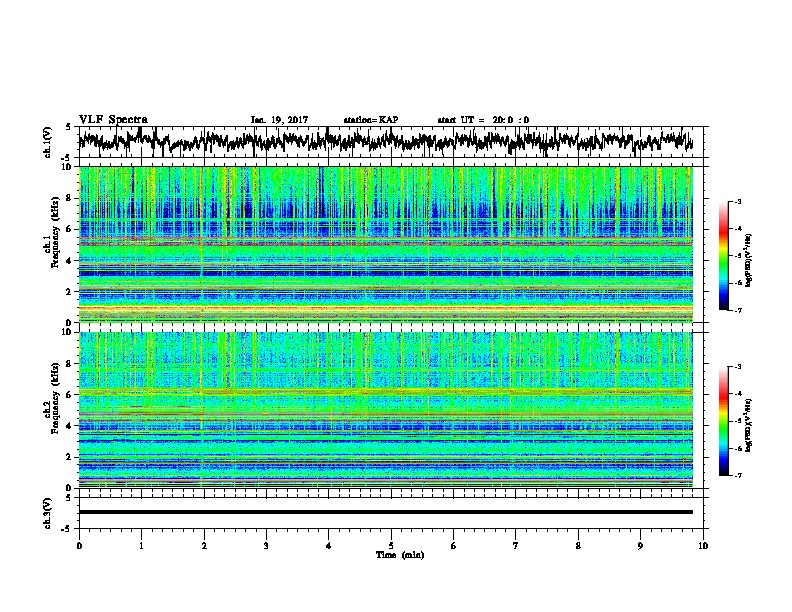Click time-axis tick label "10" at right end
The image size is (792, 612).
coord(703,546)
